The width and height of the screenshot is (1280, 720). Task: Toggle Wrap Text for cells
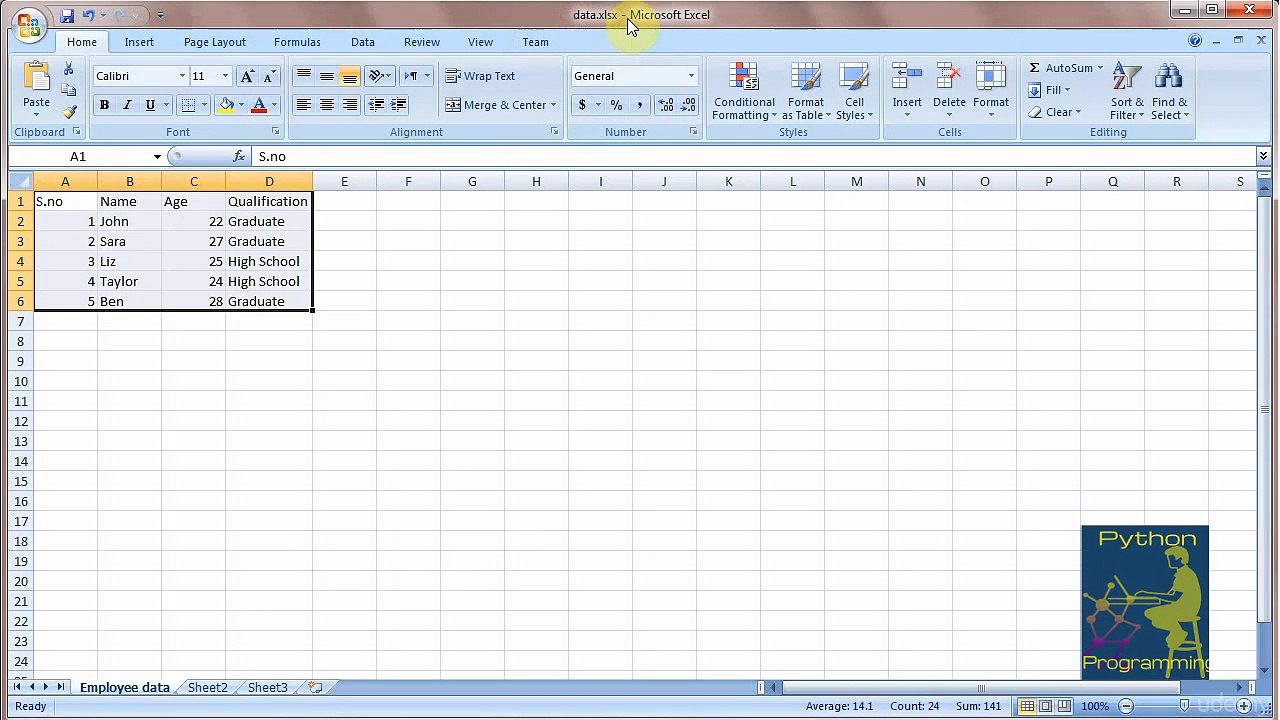[x=480, y=76]
